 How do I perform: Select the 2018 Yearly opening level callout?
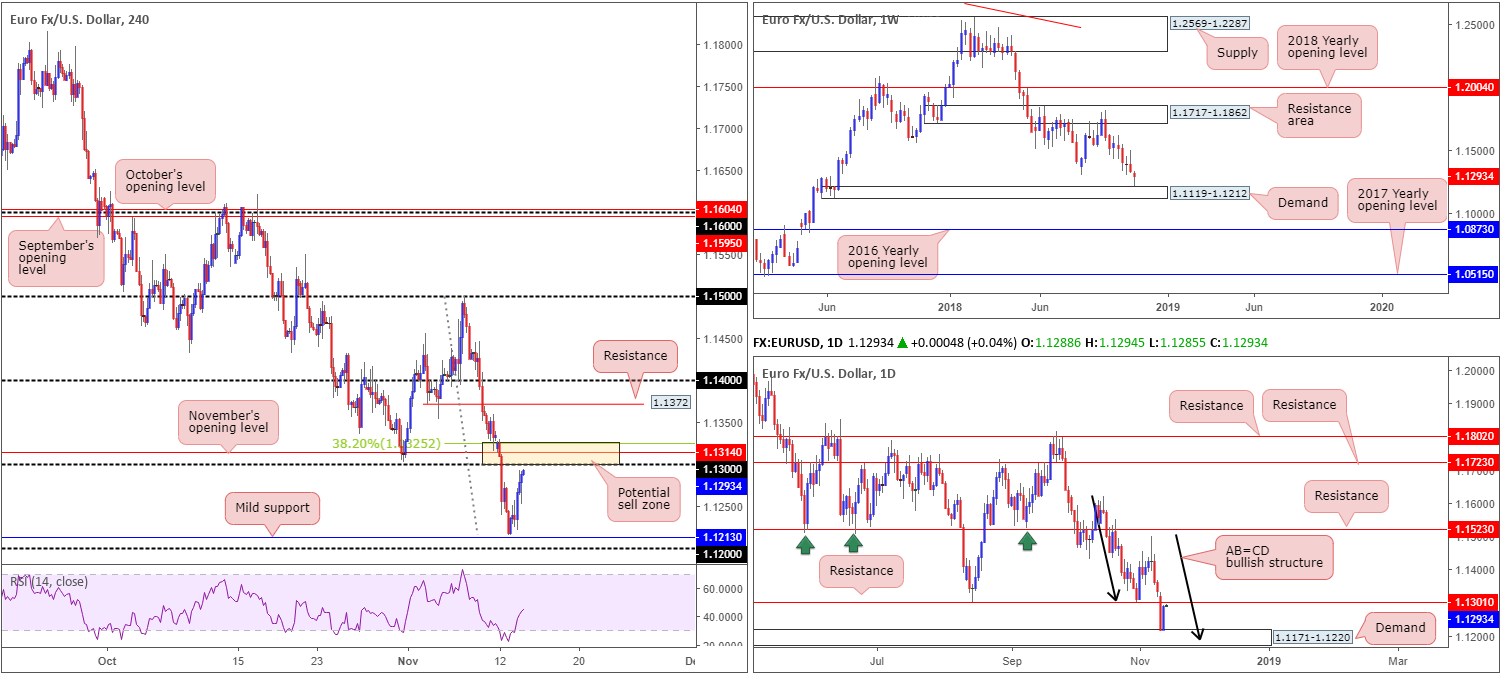point(1326,45)
